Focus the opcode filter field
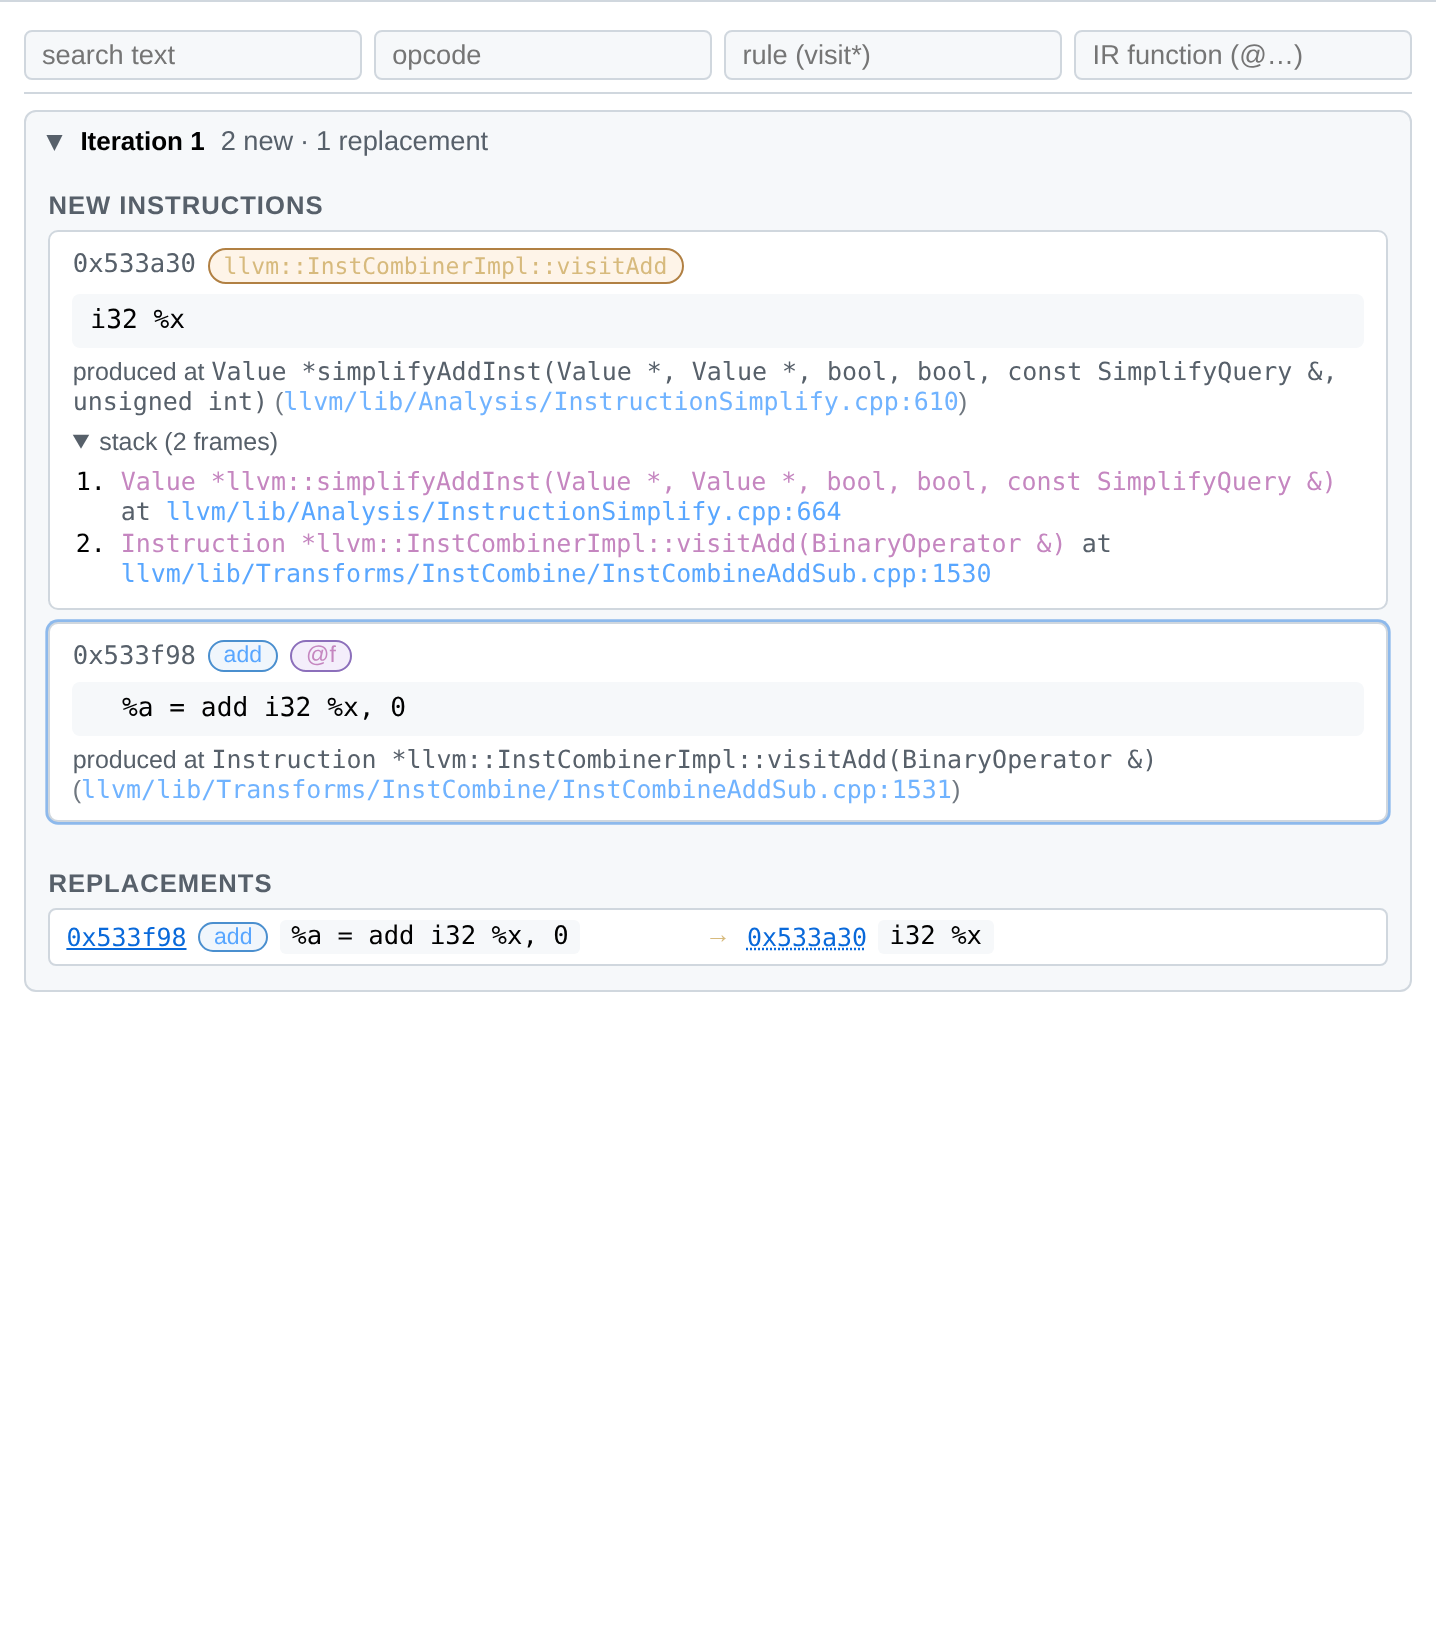This screenshot has width=1436, height=1638. 543,55
